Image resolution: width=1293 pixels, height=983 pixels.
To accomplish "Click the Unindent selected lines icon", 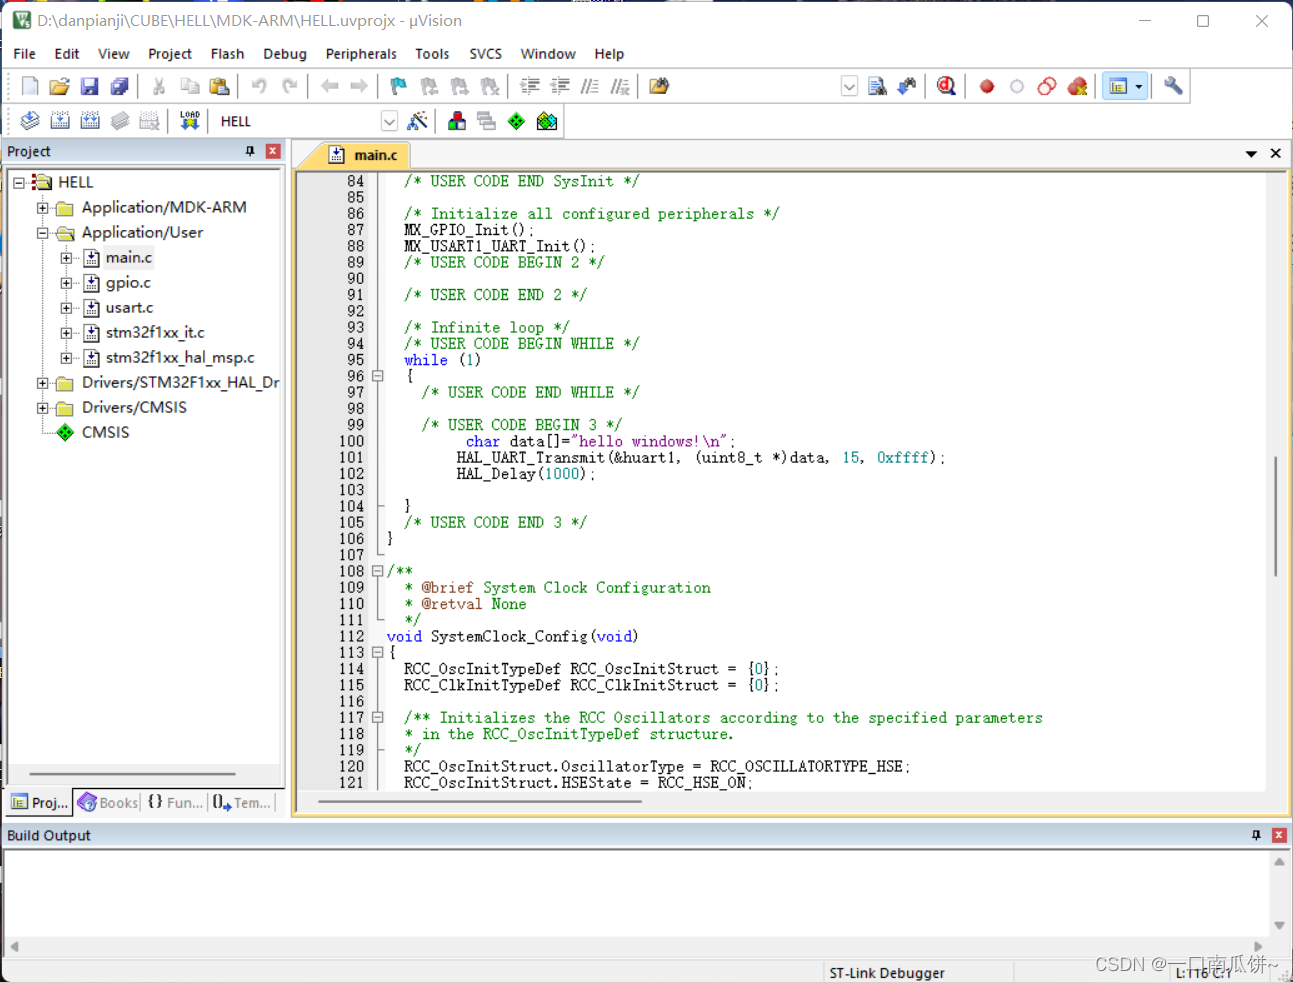I will 560,86.
